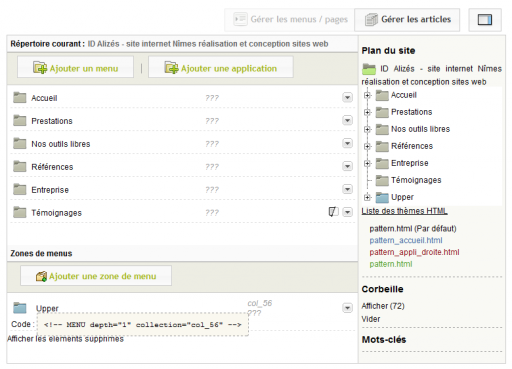Click the Ajouter une application button
This screenshot has height=369, width=512.
tap(221, 67)
